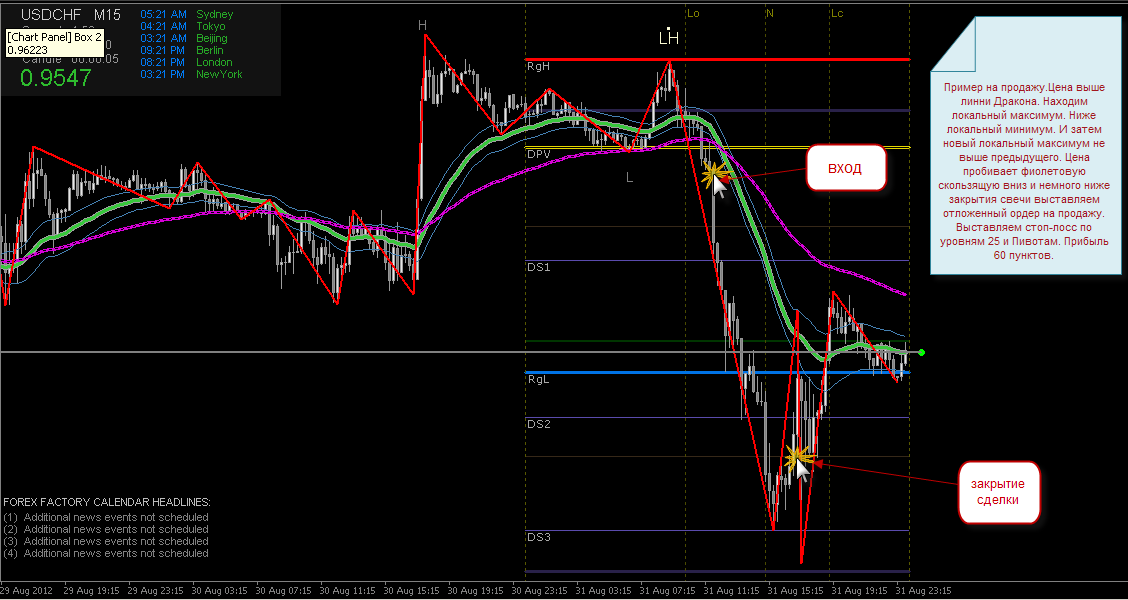Select calendar headline row (4)
This screenshot has height=600, width=1128.
tap(106, 553)
